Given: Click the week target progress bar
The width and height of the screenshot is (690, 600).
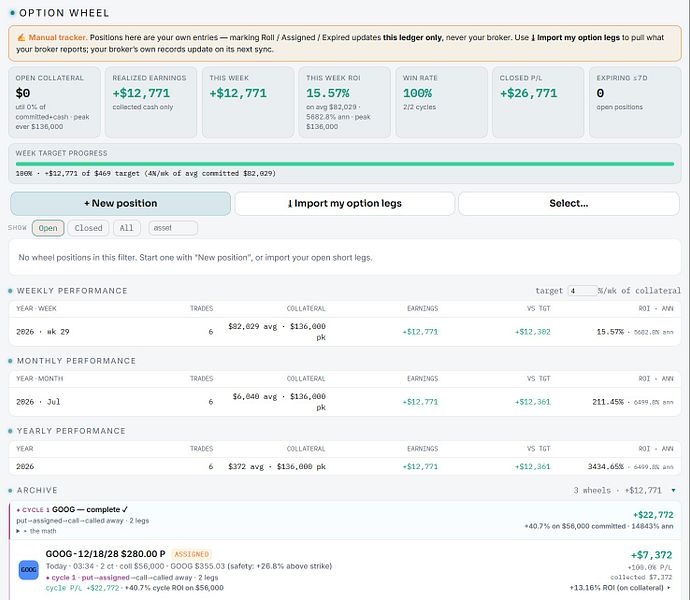Looking at the screenshot, I should [x=345, y=164].
